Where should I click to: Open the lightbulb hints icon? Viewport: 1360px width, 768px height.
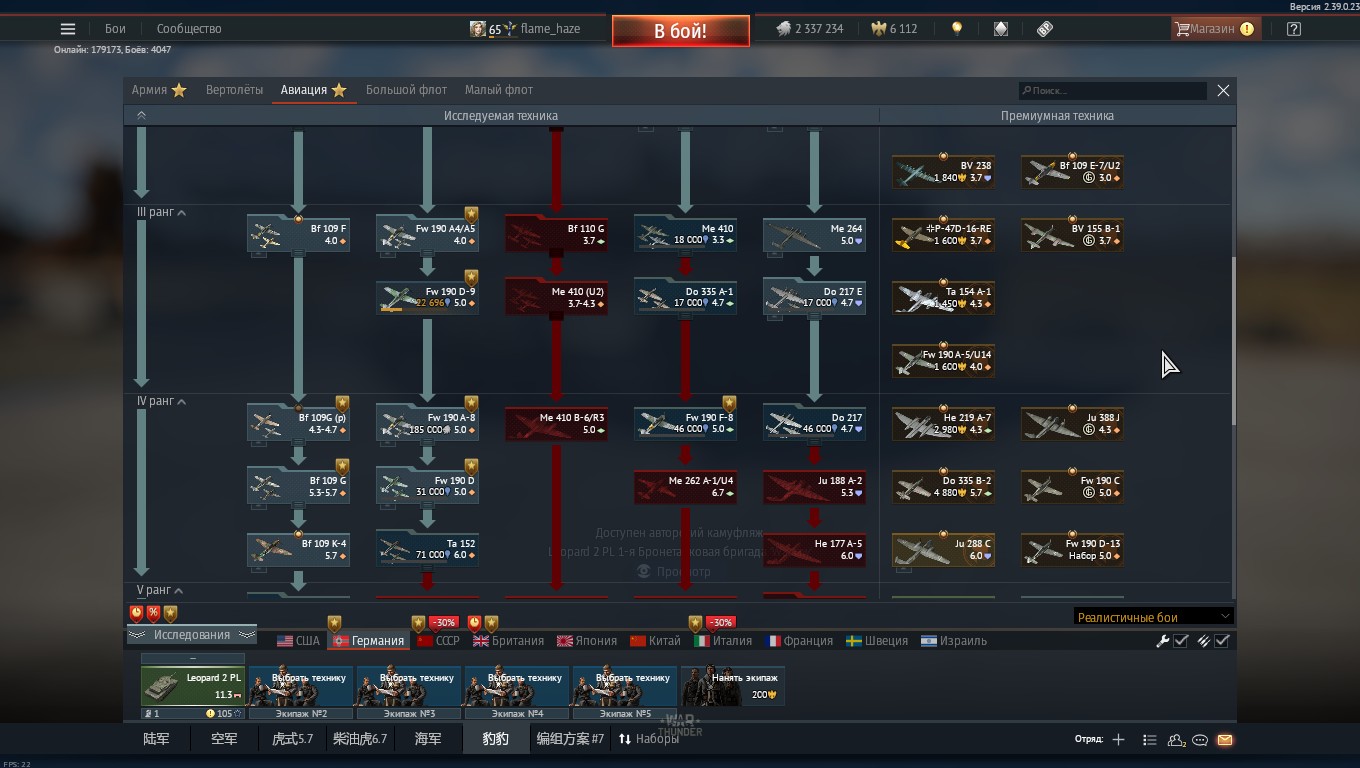pyautogui.click(x=957, y=29)
